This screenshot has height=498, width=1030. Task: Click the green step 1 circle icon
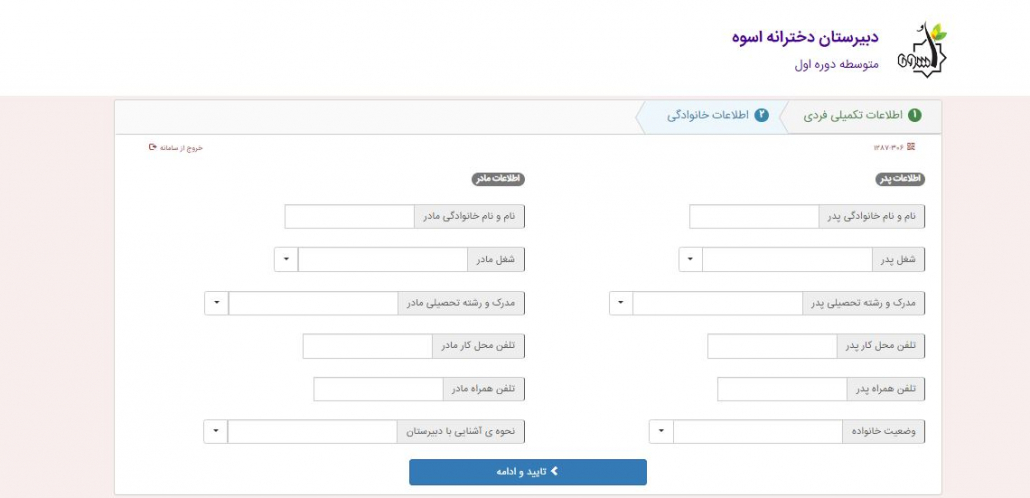[914, 116]
